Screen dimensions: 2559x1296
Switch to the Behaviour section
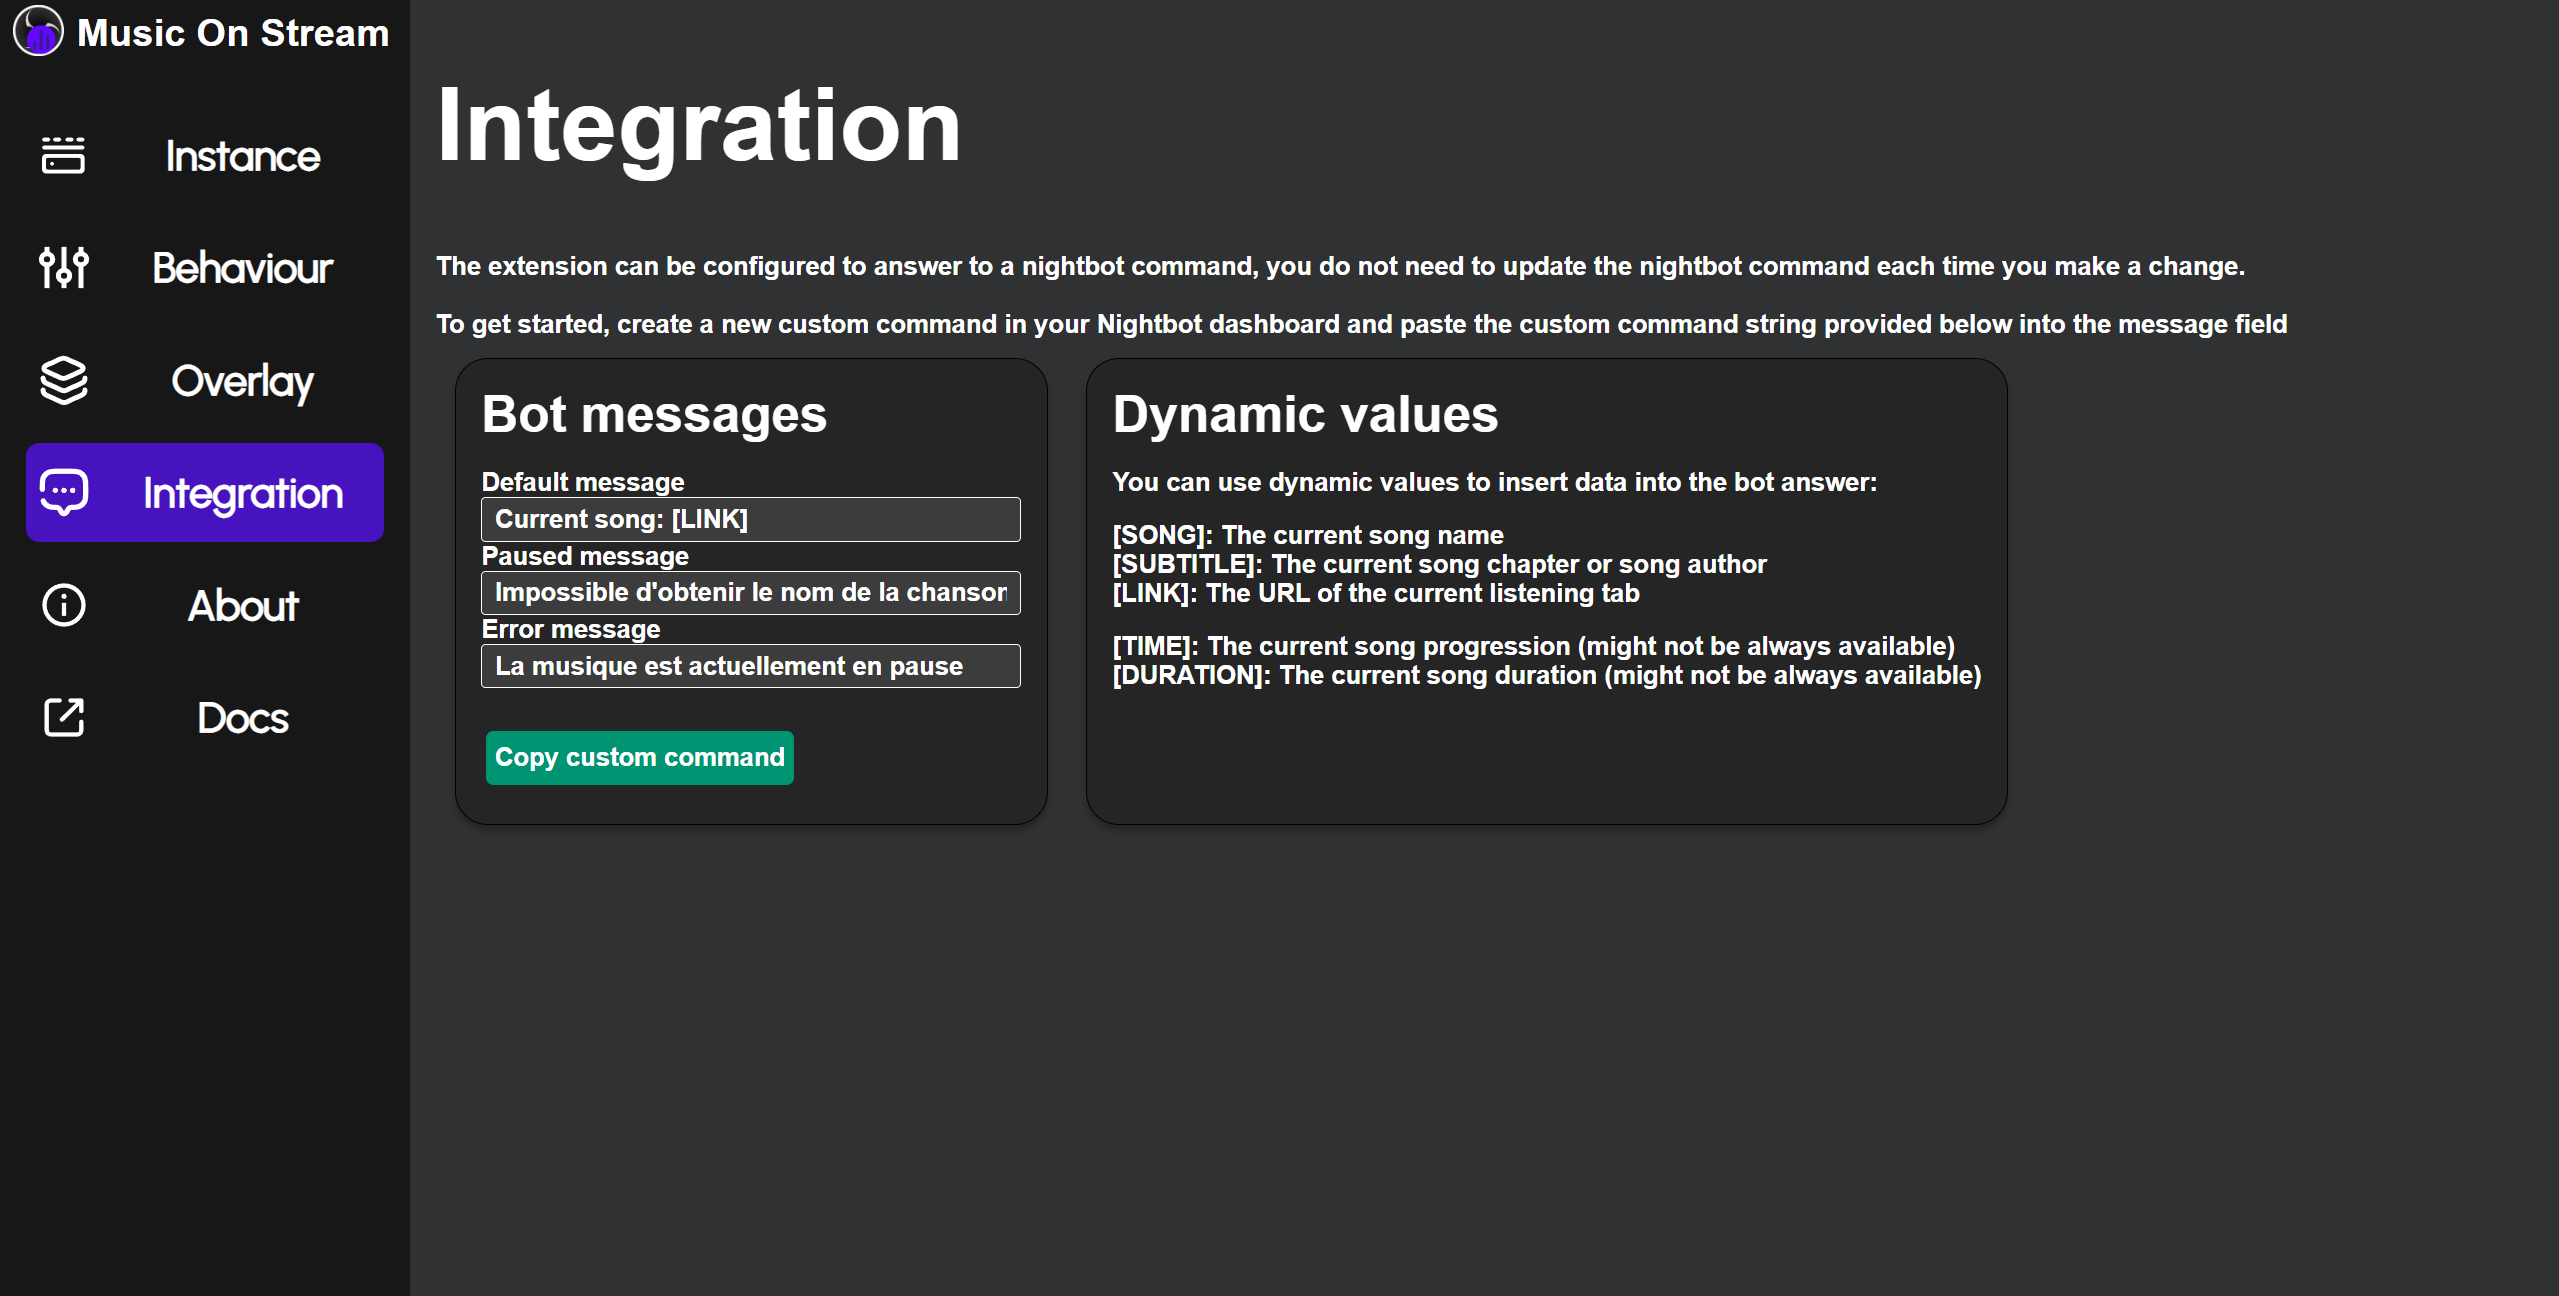(x=242, y=268)
